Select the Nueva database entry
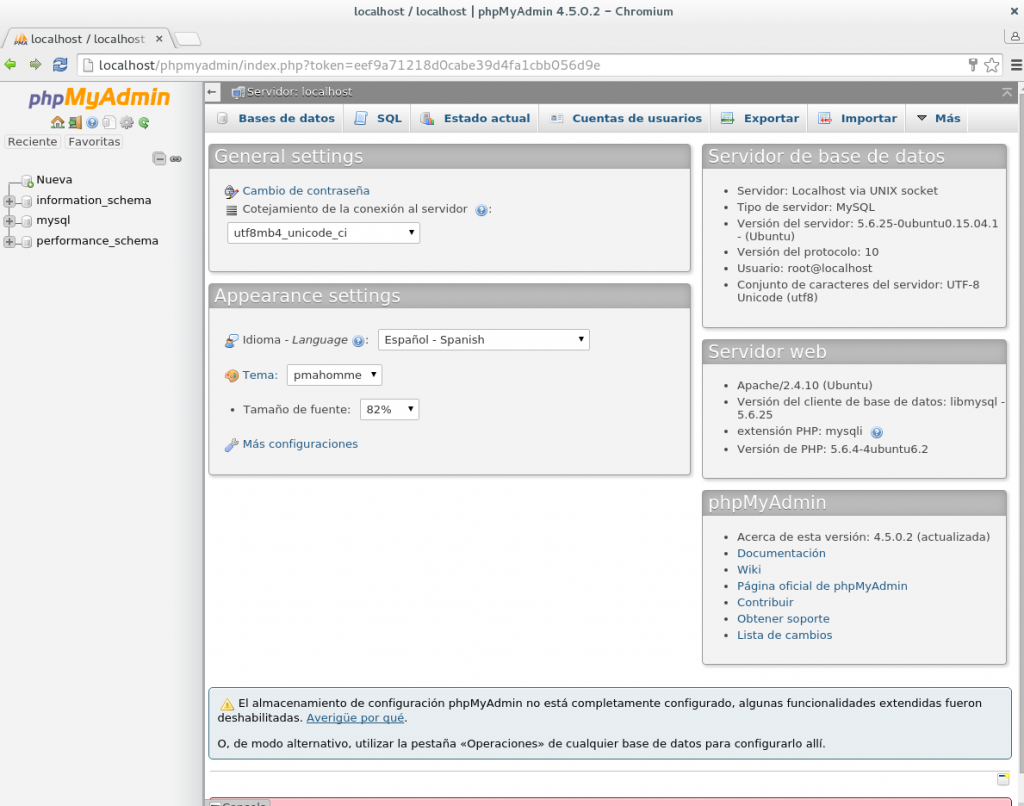 pos(54,179)
